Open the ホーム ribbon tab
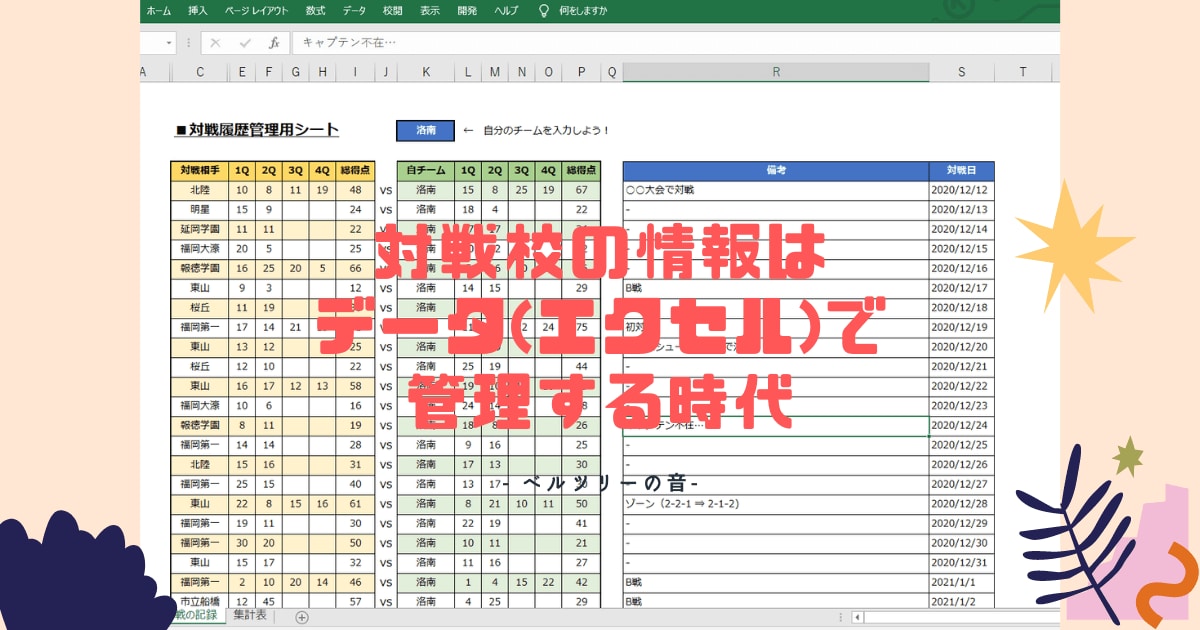 point(158,11)
